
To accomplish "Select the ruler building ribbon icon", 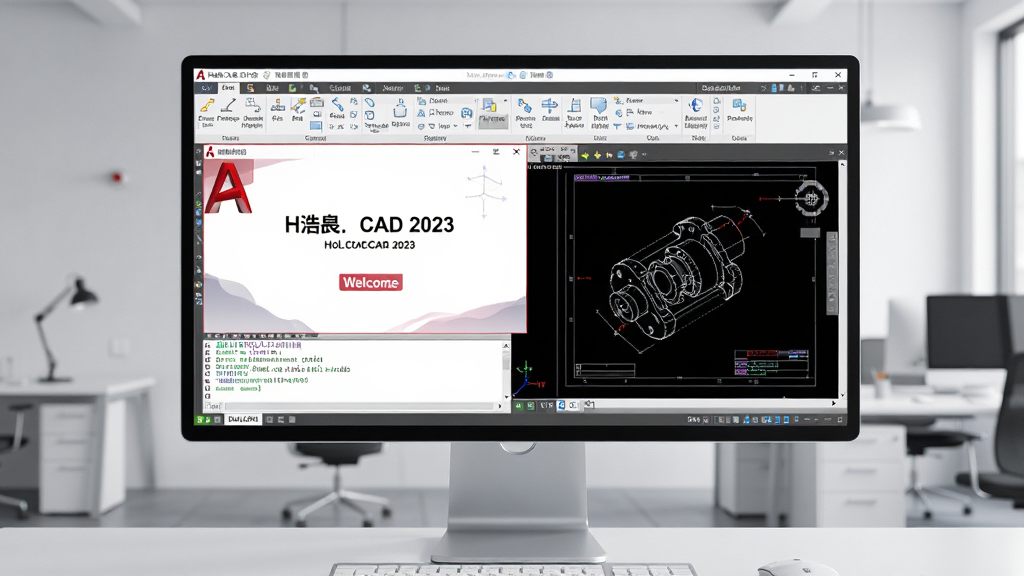I will [x=575, y=105].
